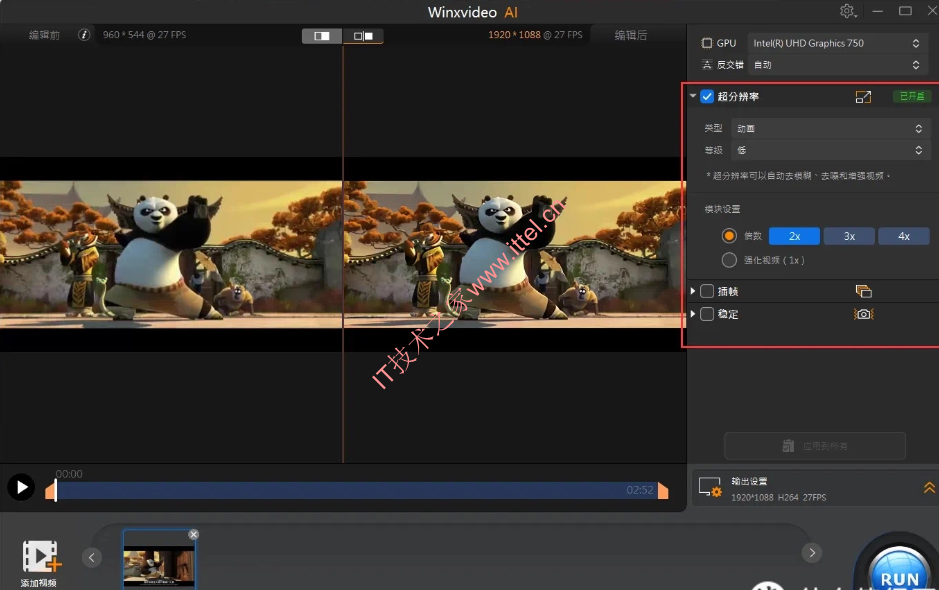Minimize the Winxvideo AI window
The image size is (939, 590).
(878, 11)
